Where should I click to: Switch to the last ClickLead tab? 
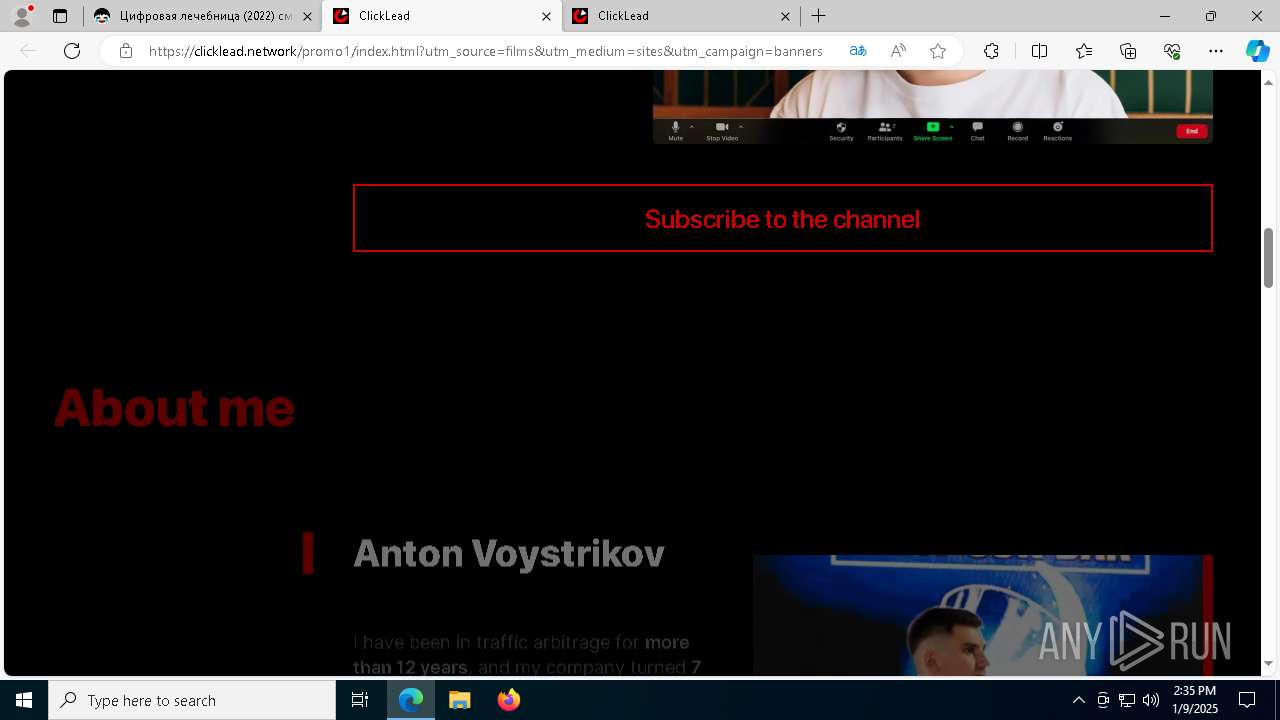coord(680,16)
